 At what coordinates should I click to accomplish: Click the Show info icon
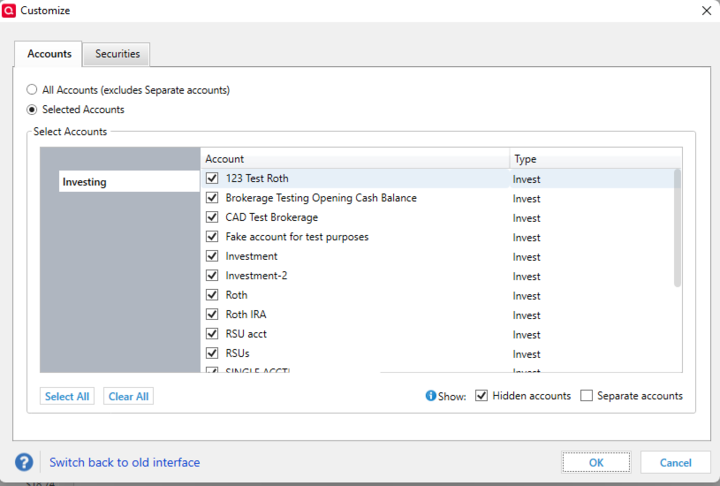tap(431, 396)
